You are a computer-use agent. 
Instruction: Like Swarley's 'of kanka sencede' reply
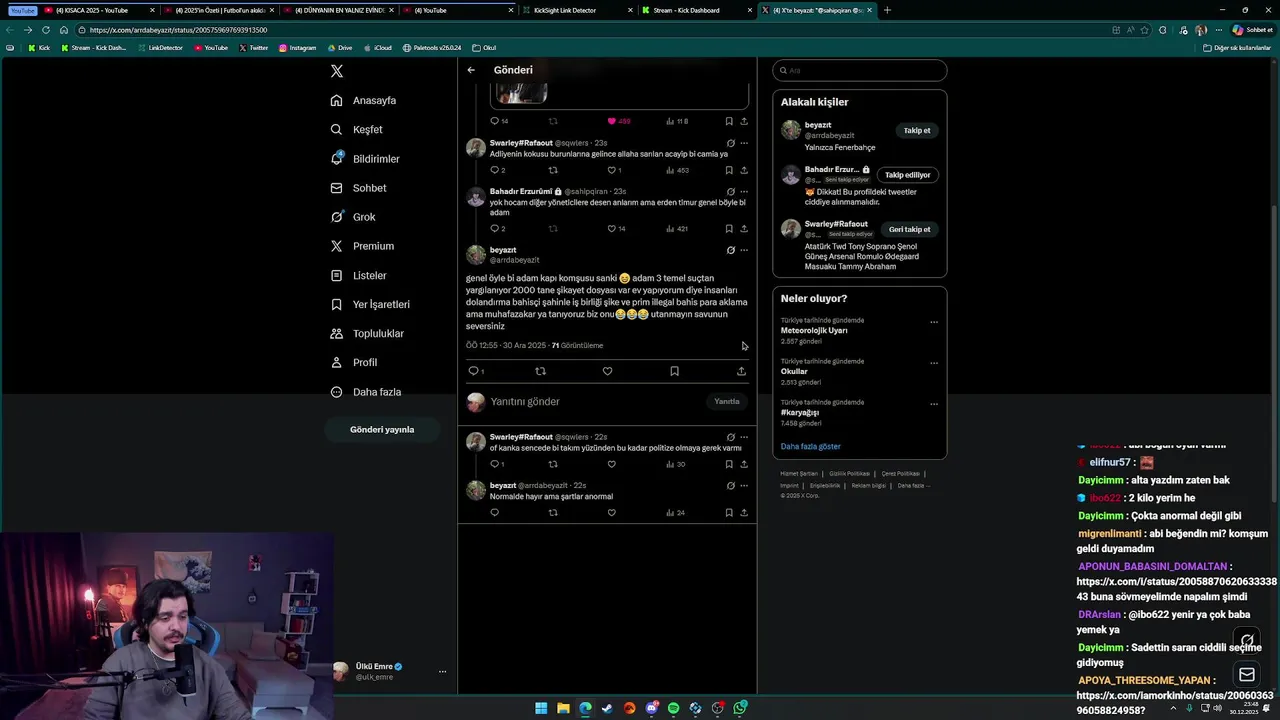pyautogui.click(x=611, y=464)
